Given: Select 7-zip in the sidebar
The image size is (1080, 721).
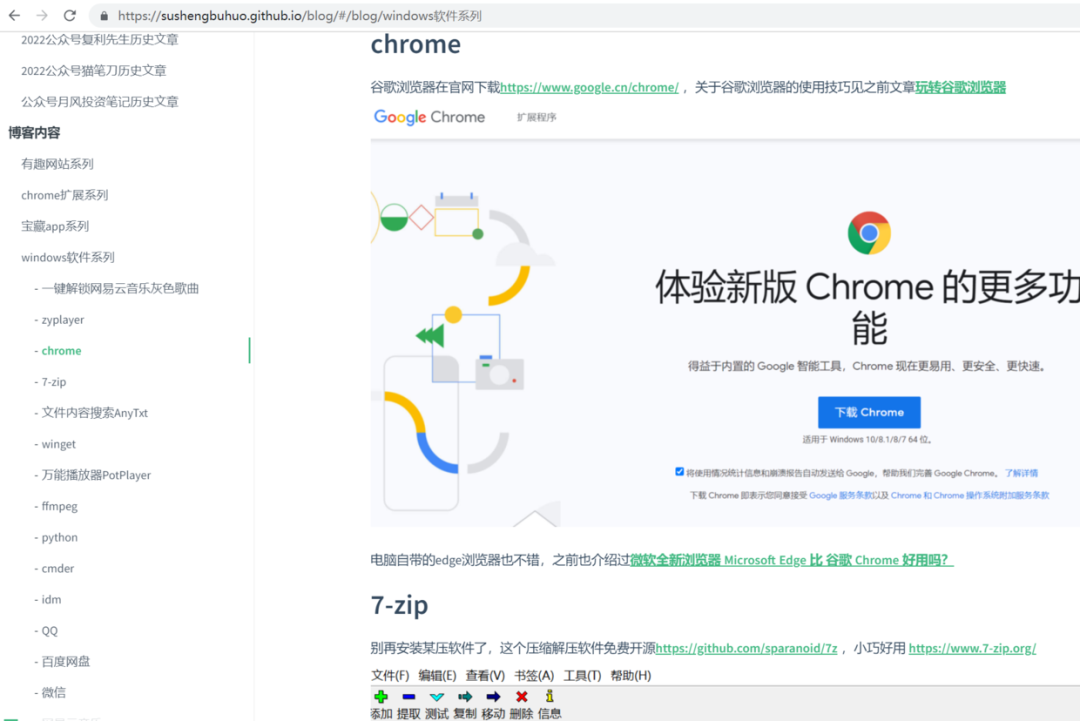Looking at the screenshot, I should (54, 382).
